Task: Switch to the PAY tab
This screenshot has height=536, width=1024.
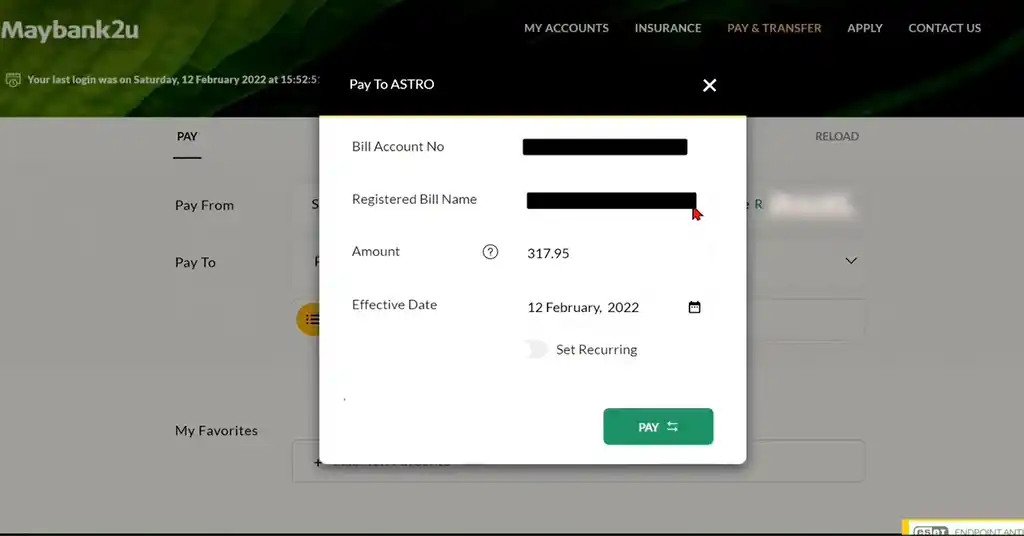Action: click(x=187, y=136)
